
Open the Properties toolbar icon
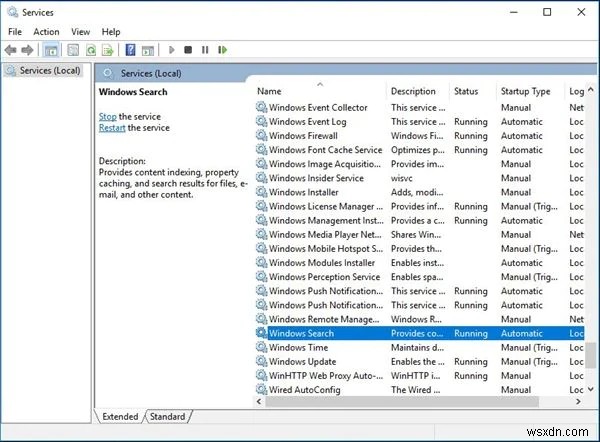(73, 50)
